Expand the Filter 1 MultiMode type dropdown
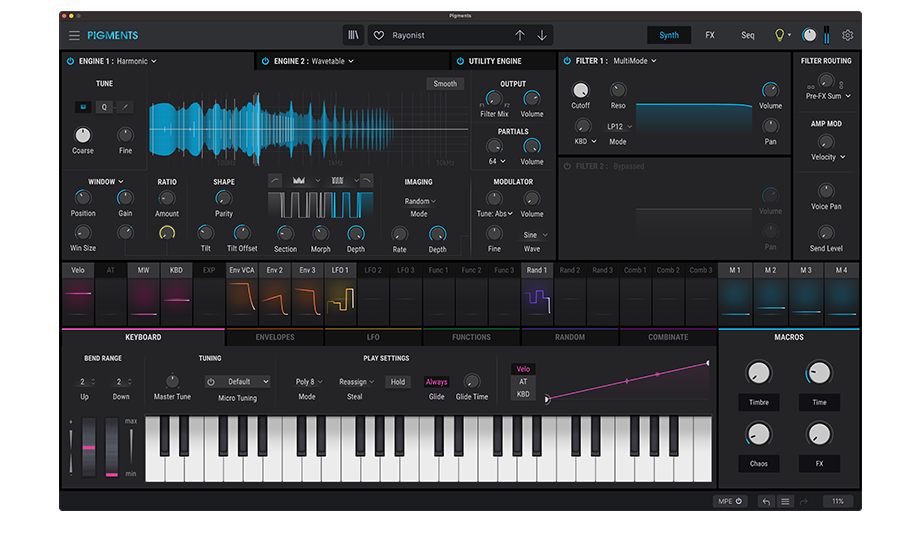921x534 pixels. tap(634, 61)
